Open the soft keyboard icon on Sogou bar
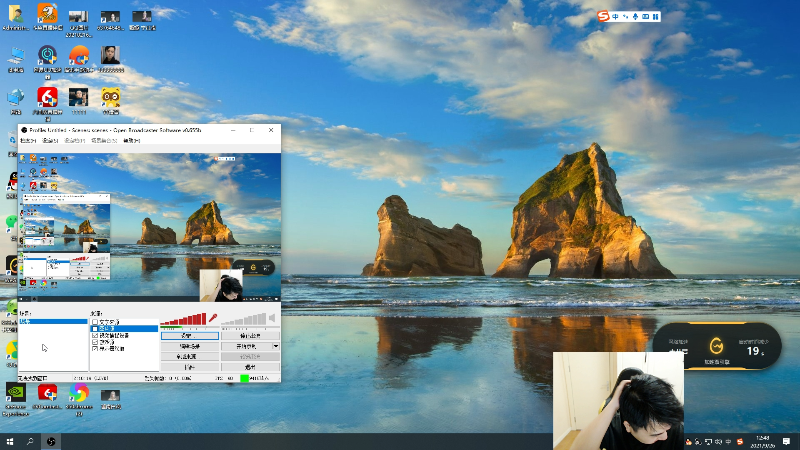The width and height of the screenshot is (800, 450). click(x=645, y=16)
